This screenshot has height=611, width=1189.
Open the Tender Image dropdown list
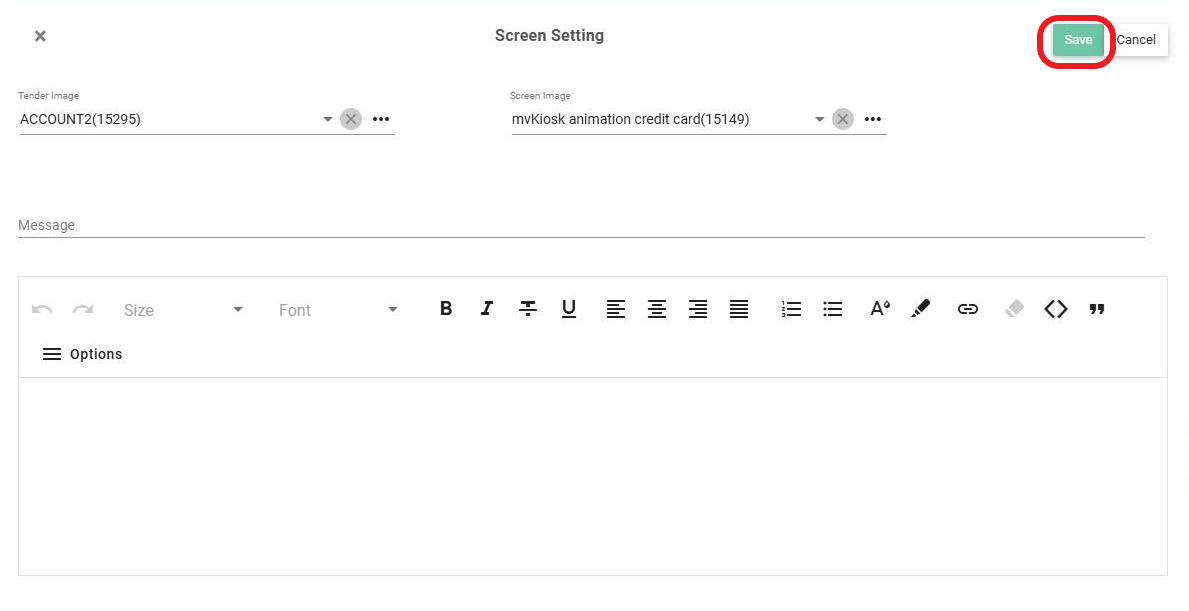[327, 120]
